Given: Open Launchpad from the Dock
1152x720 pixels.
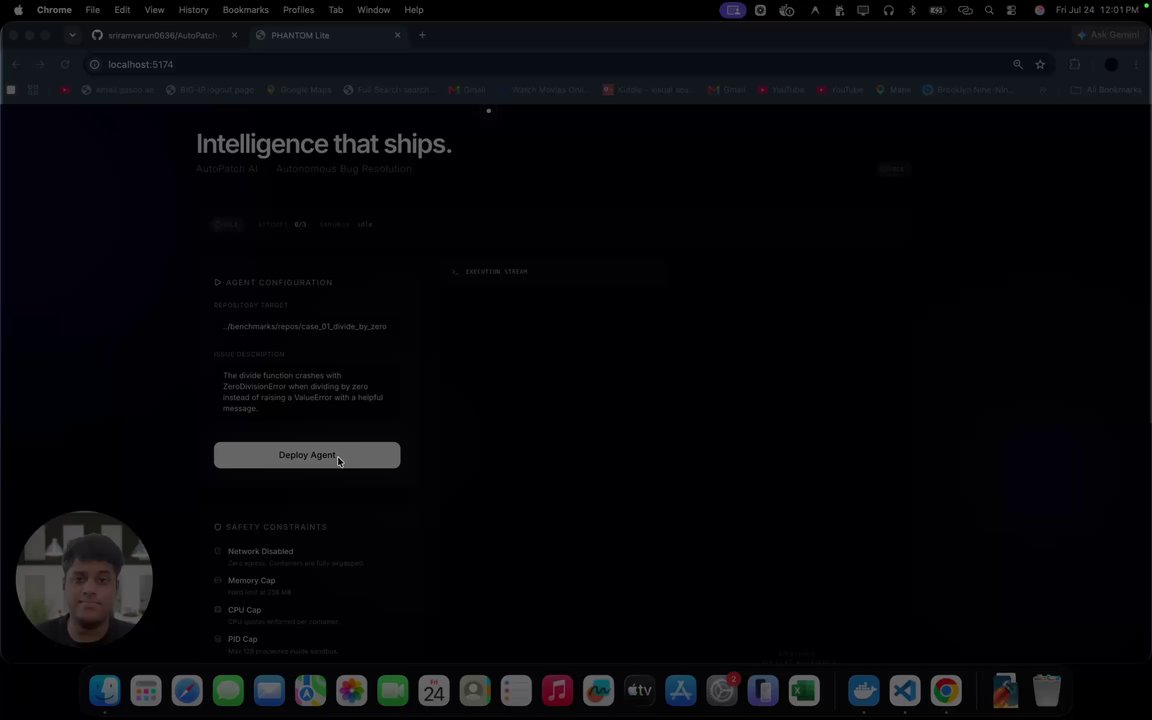Looking at the screenshot, I should (x=146, y=691).
